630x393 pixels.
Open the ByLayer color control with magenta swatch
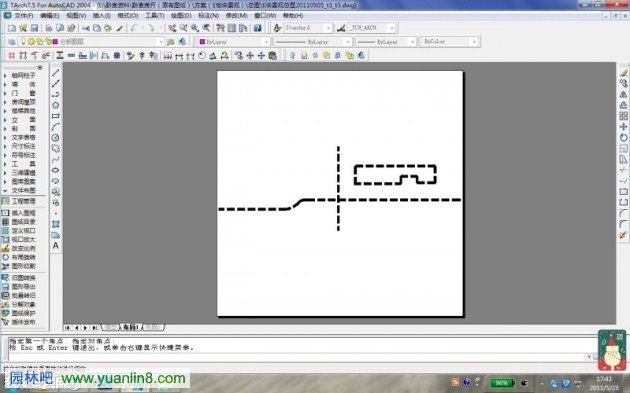point(233,42)
